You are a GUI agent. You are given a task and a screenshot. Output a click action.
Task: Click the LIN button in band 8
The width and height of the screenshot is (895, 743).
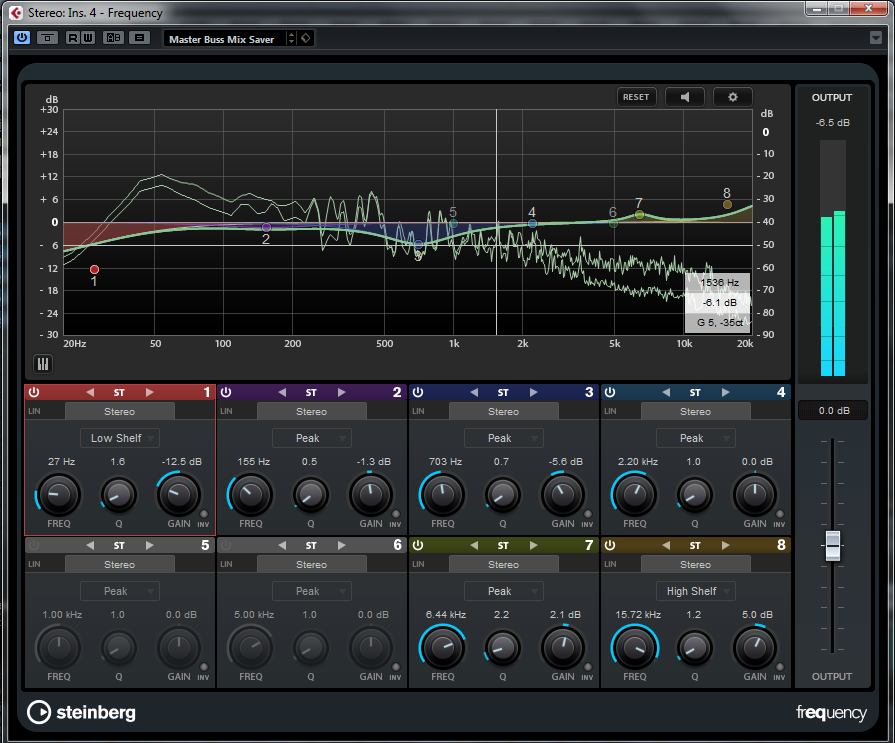point(610,564)
